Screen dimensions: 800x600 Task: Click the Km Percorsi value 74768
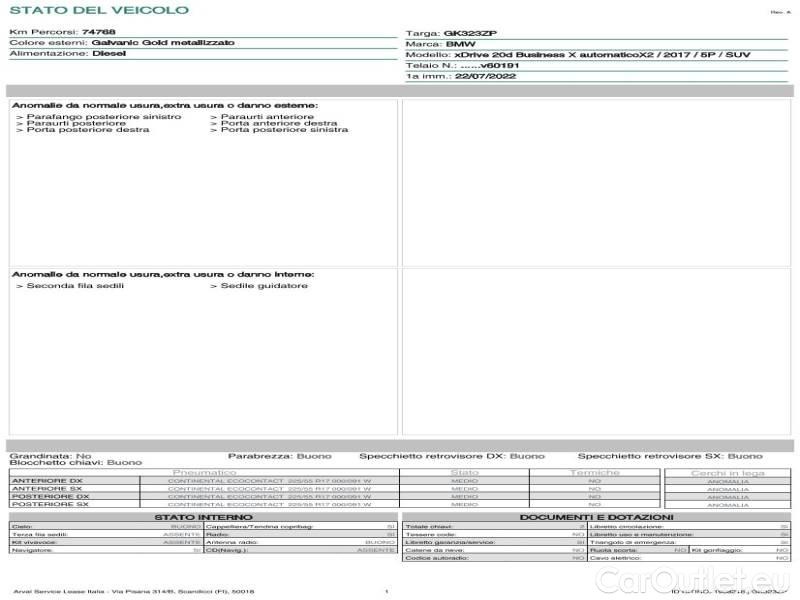98,33
